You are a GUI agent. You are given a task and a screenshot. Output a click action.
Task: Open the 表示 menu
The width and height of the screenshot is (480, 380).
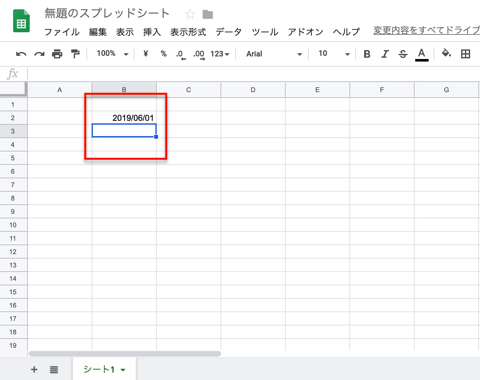[x=125, y=32]
